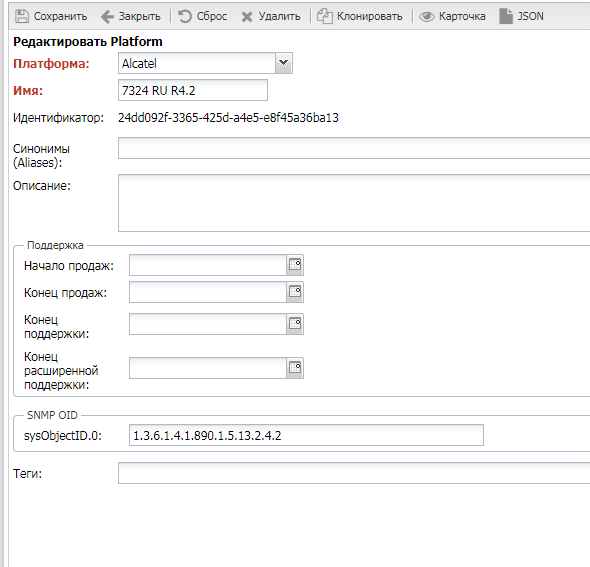590x567 pixels.
Task: Open calendar picker for Начало продаж
Action: click(x=295, y=265)
